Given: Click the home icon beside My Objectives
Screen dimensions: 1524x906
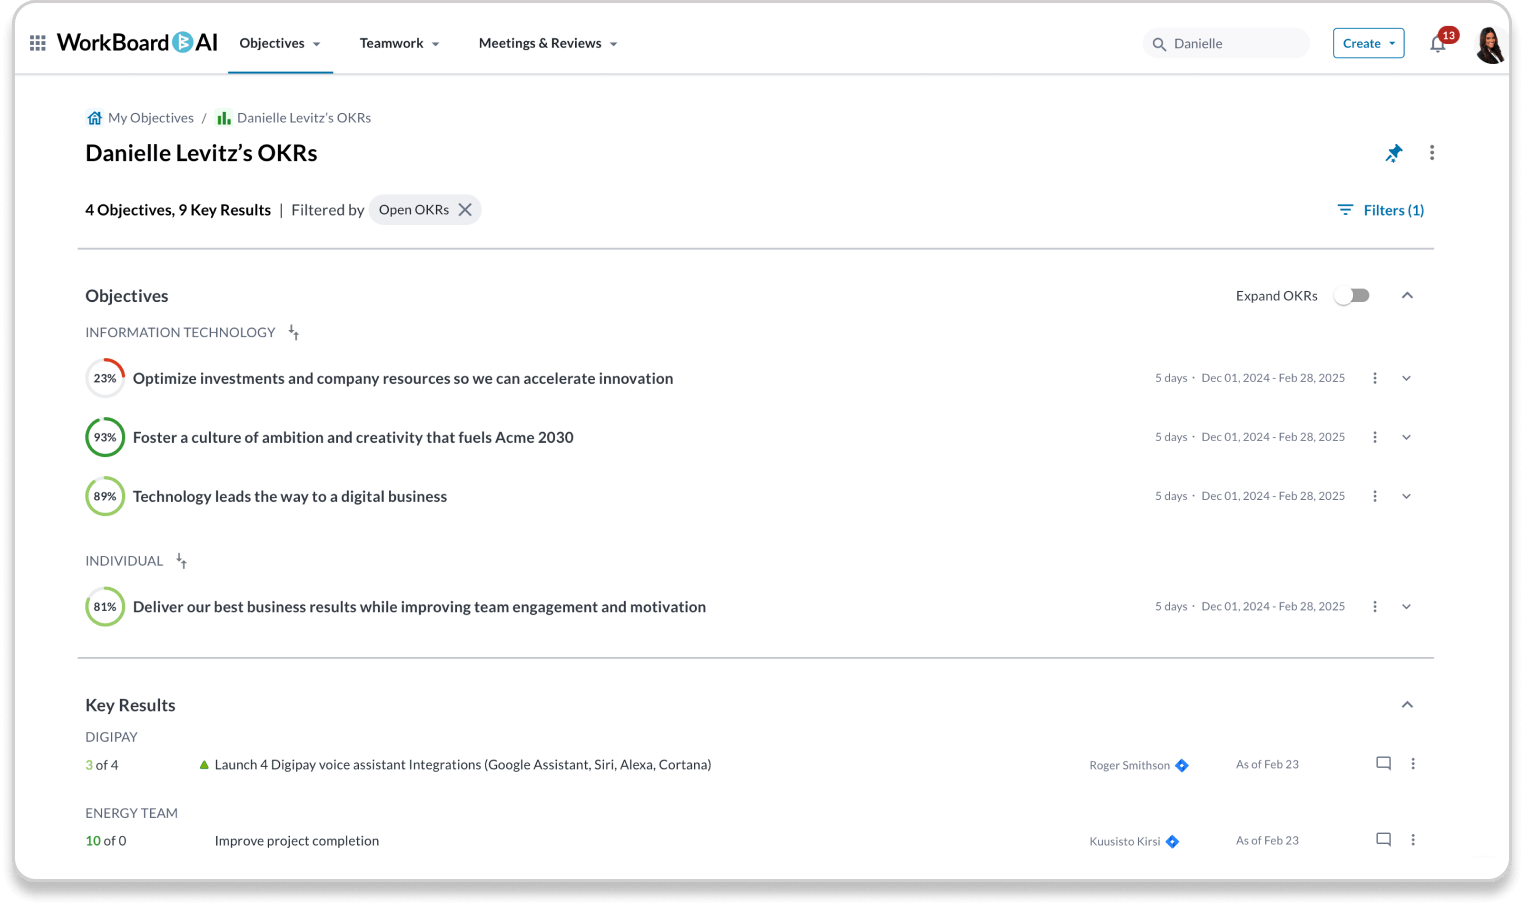Looking at the screenshot, I should click(94, 118).
